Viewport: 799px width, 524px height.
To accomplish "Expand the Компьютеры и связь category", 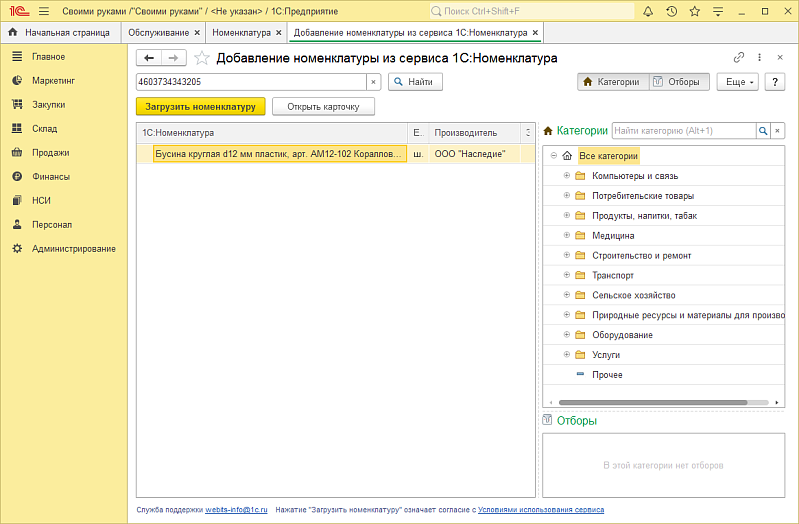I will tap(566, 176).
